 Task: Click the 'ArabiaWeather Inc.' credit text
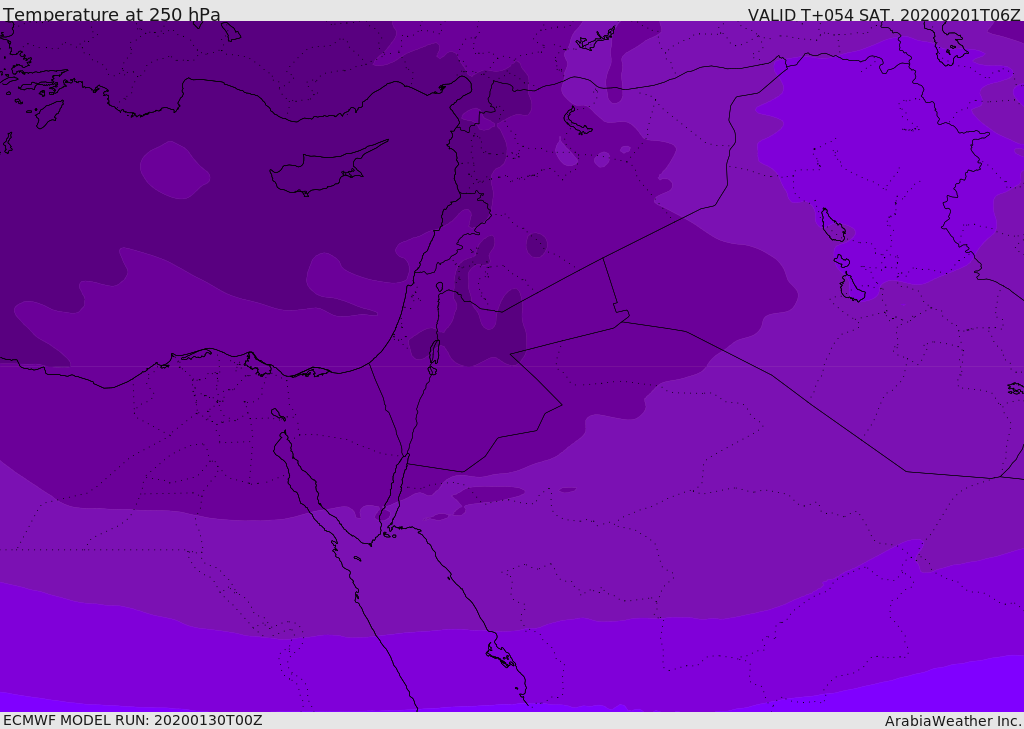click(x=953, y=721)
